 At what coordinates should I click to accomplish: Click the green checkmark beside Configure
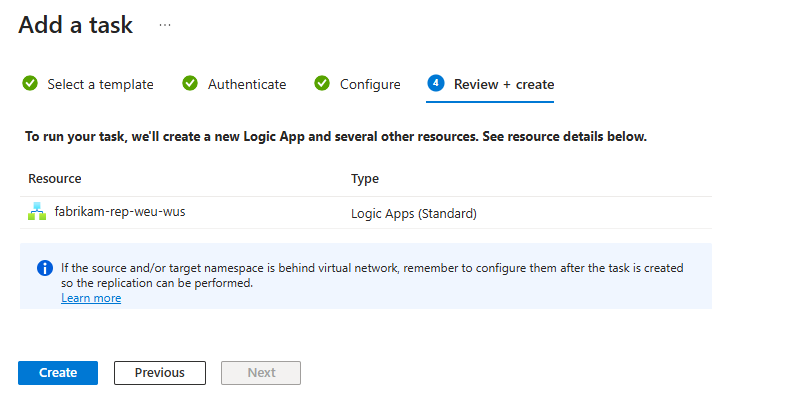click(322, 84)
